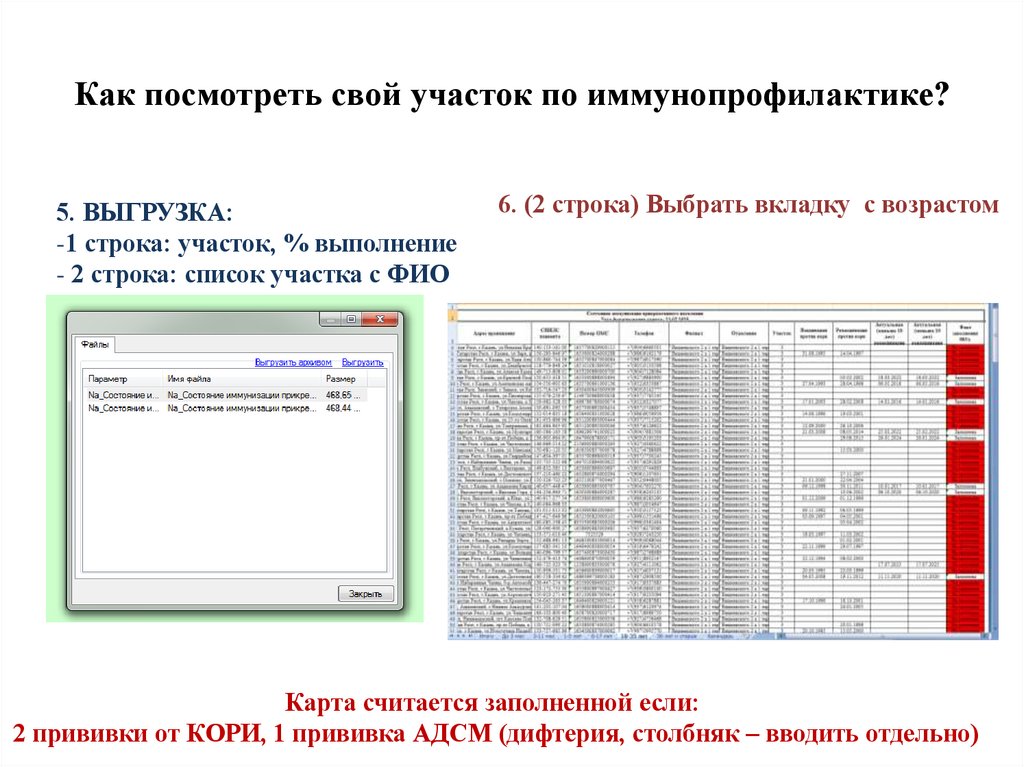
Task: Switch to the Файлы tab in the dialog
Action: [x=96, y=342]
